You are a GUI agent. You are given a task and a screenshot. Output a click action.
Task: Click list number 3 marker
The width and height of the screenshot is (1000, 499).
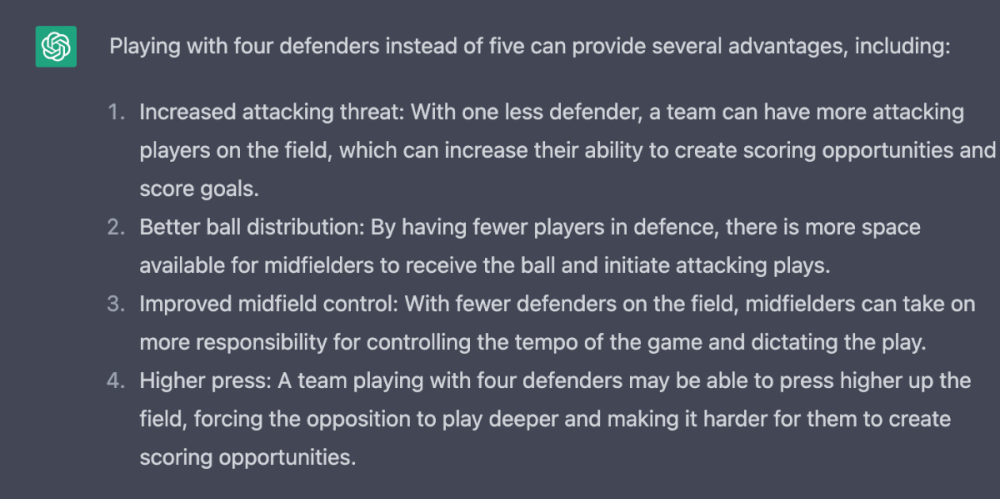coord(117,304)
